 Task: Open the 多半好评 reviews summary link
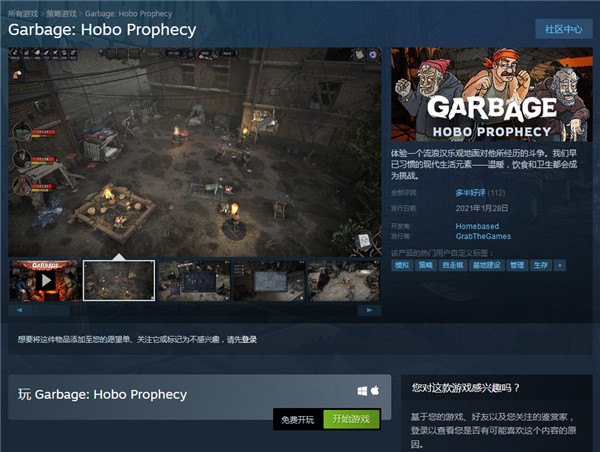coord(470,193)
